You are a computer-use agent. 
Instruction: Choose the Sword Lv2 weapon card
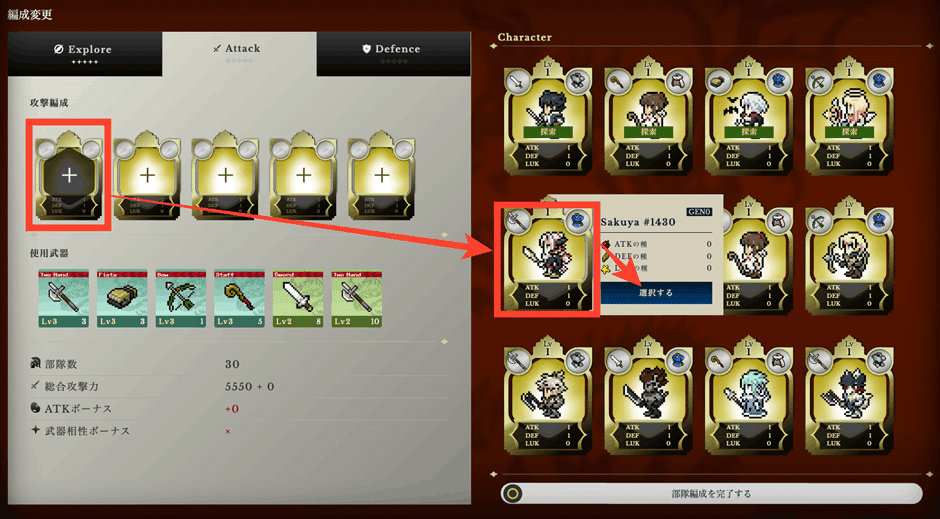(x=299, y=298)
